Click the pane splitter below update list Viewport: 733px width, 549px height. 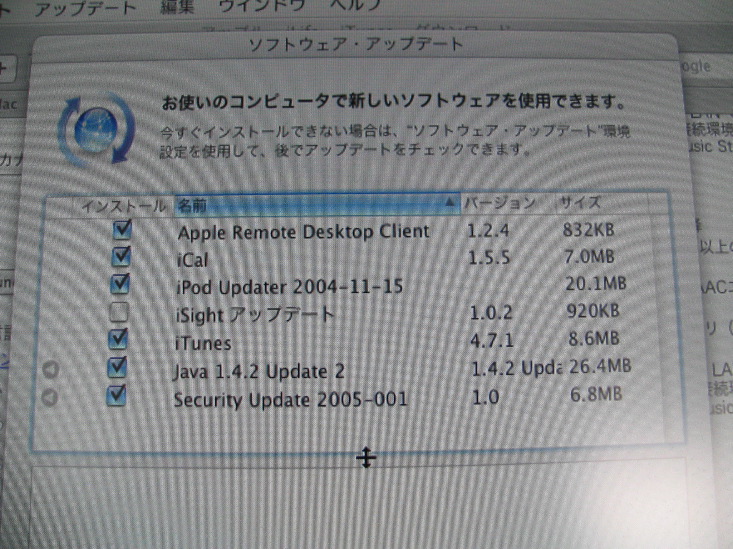point(366,457)
